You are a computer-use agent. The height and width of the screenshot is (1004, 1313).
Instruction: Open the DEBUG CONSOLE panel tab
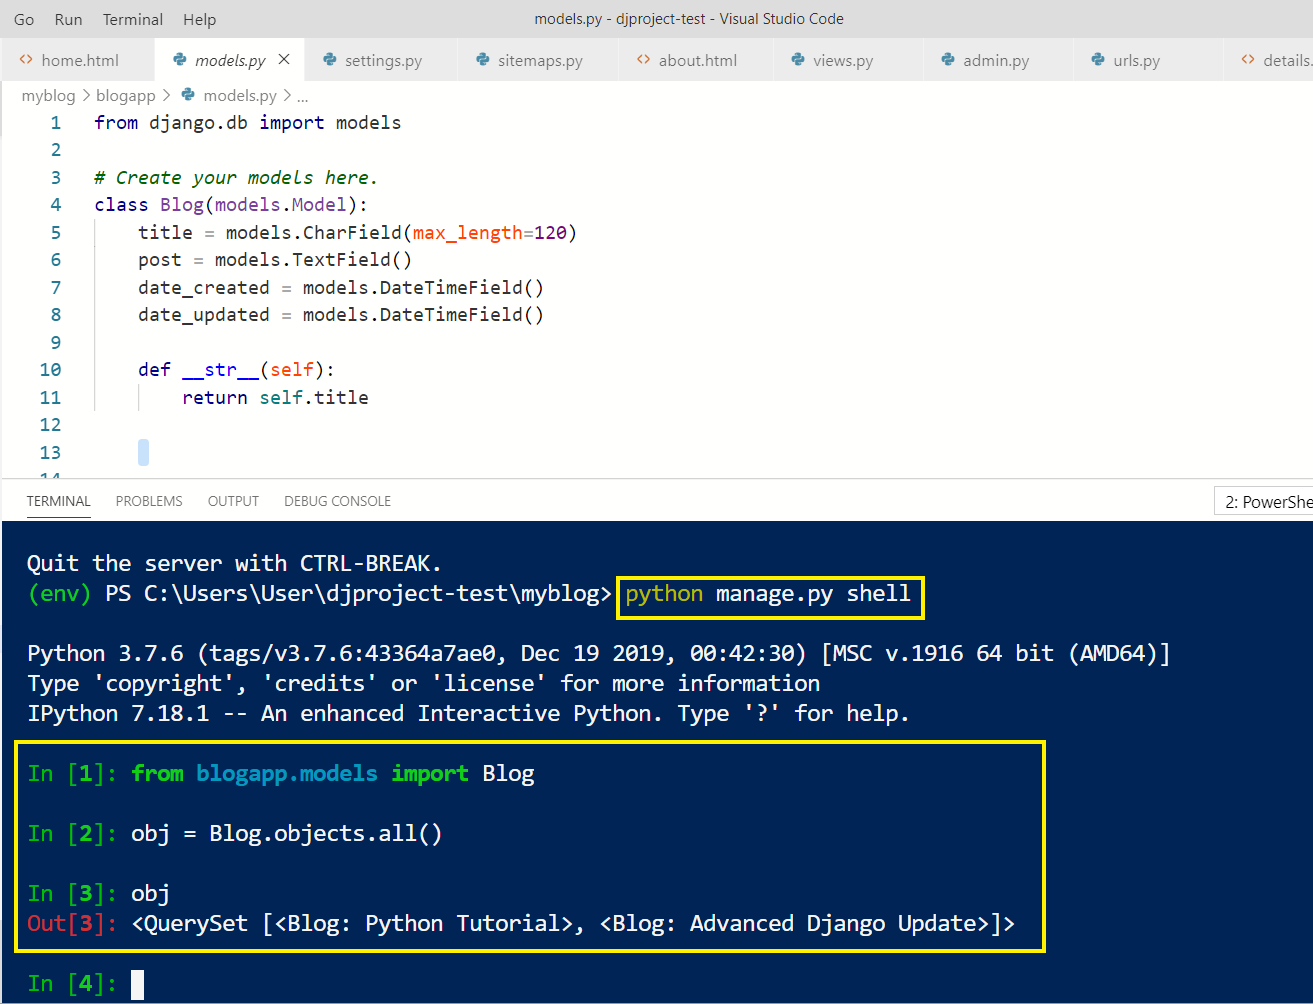[x=337, y=501]
